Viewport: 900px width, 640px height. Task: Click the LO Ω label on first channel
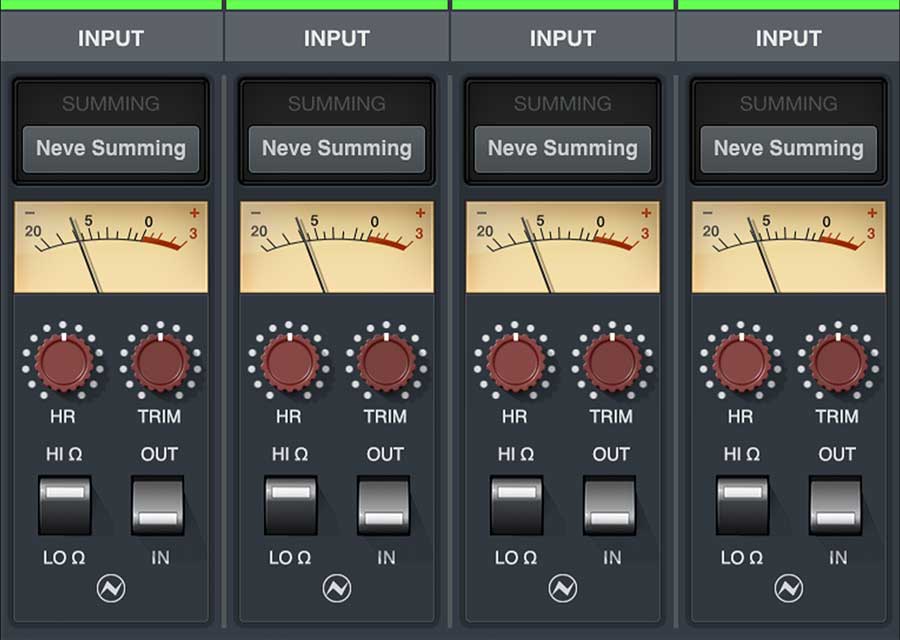[x=64, y=557]
